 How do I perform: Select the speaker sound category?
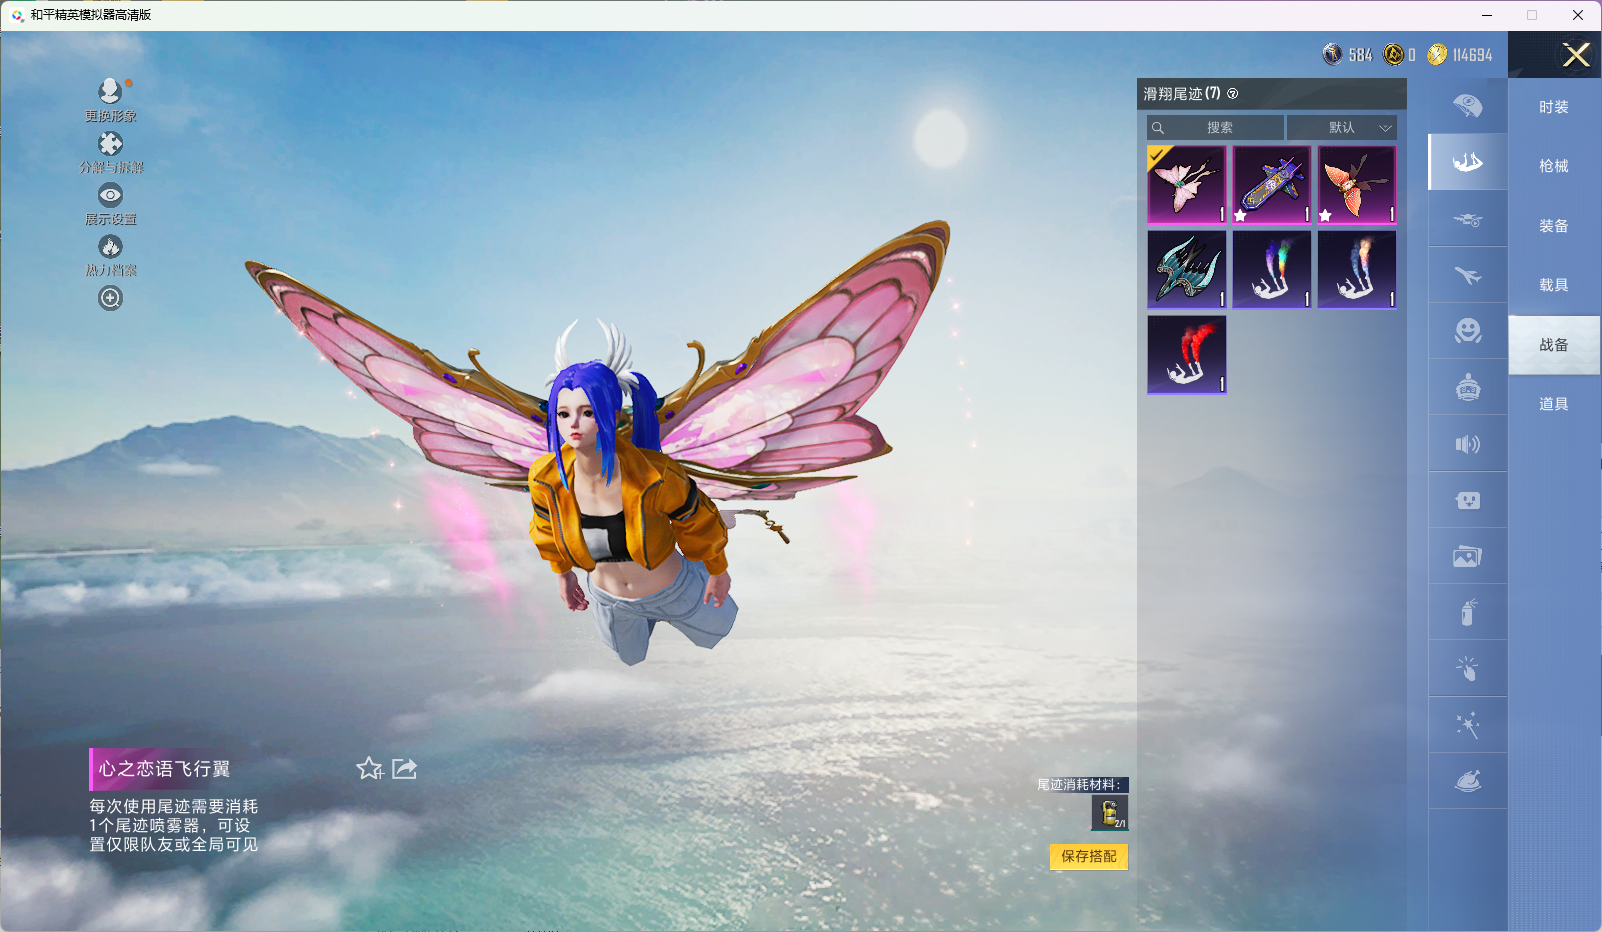1467,444
